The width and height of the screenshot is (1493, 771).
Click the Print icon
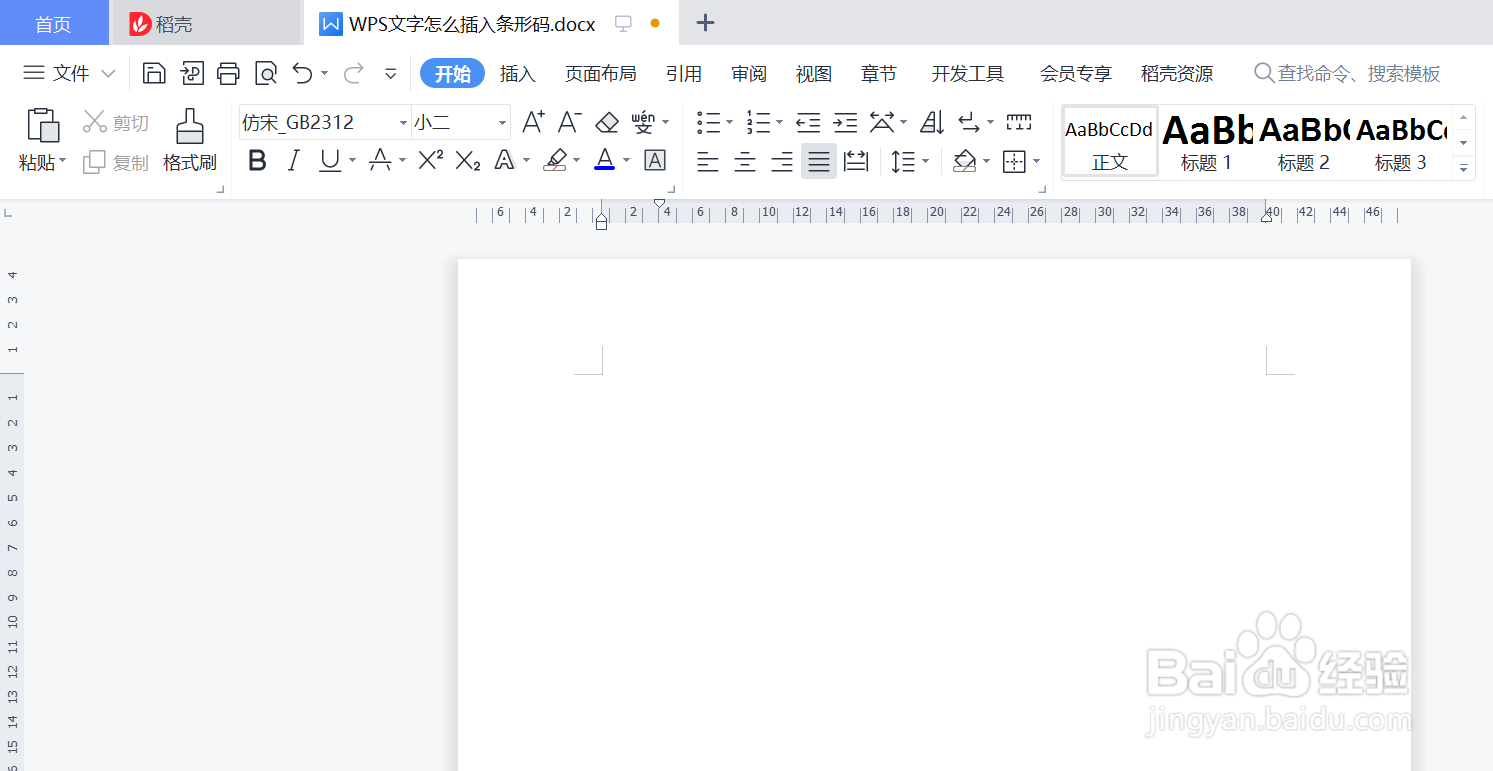click(229, 73)
